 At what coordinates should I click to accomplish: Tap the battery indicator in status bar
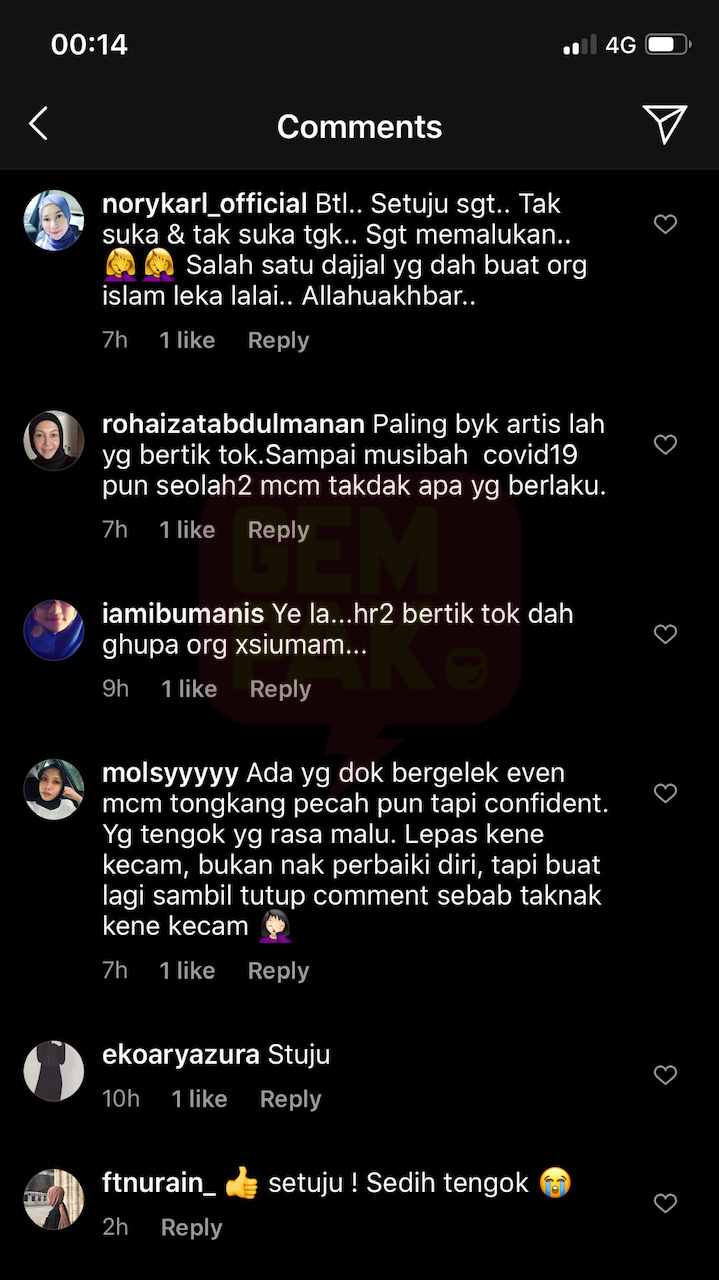point(667,45)
